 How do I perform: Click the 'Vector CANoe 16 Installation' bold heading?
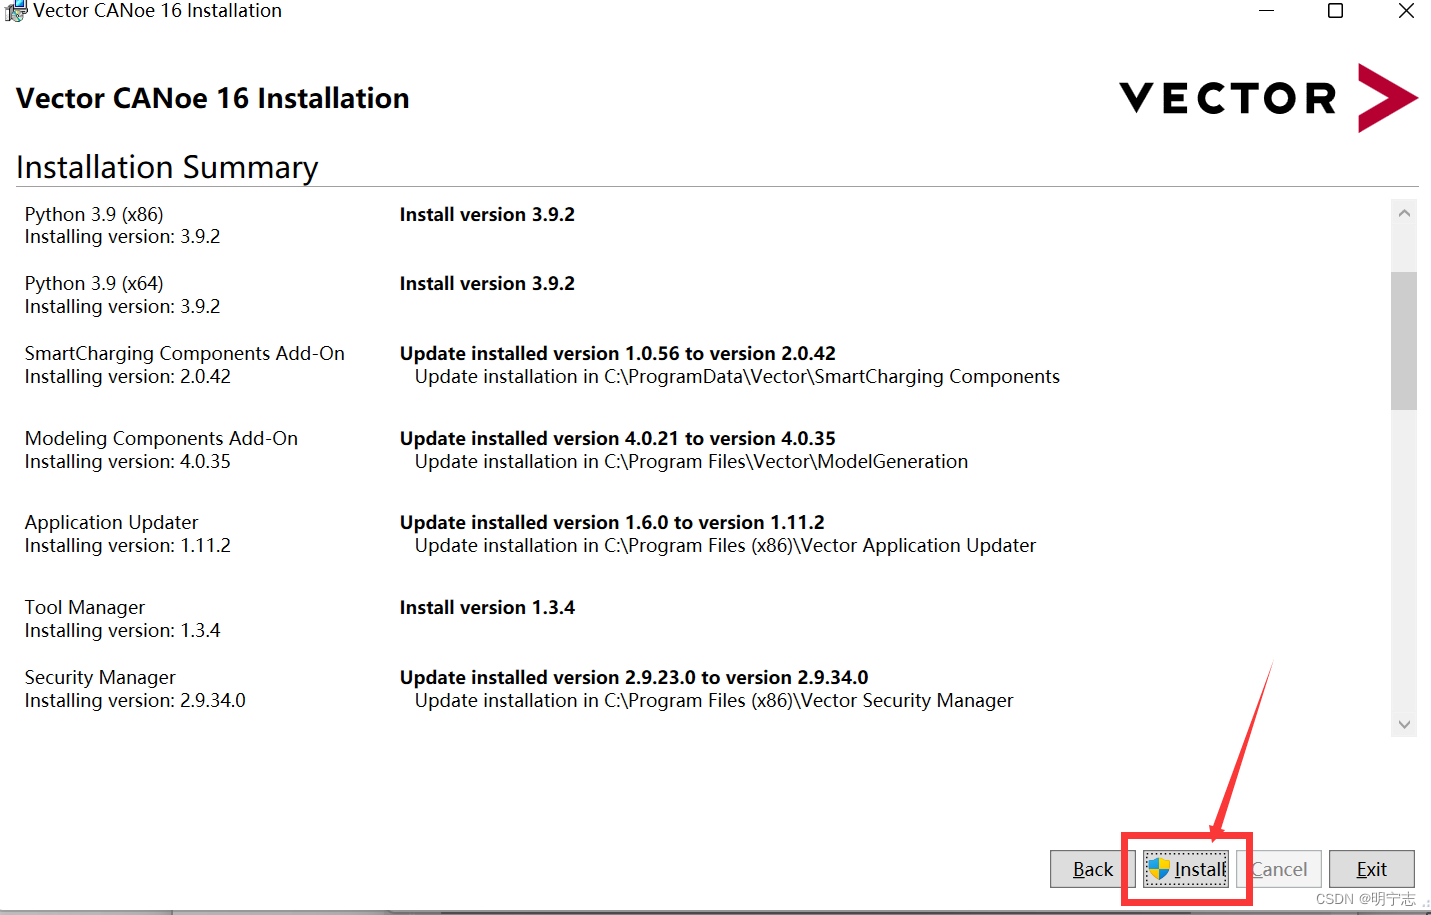213,98
